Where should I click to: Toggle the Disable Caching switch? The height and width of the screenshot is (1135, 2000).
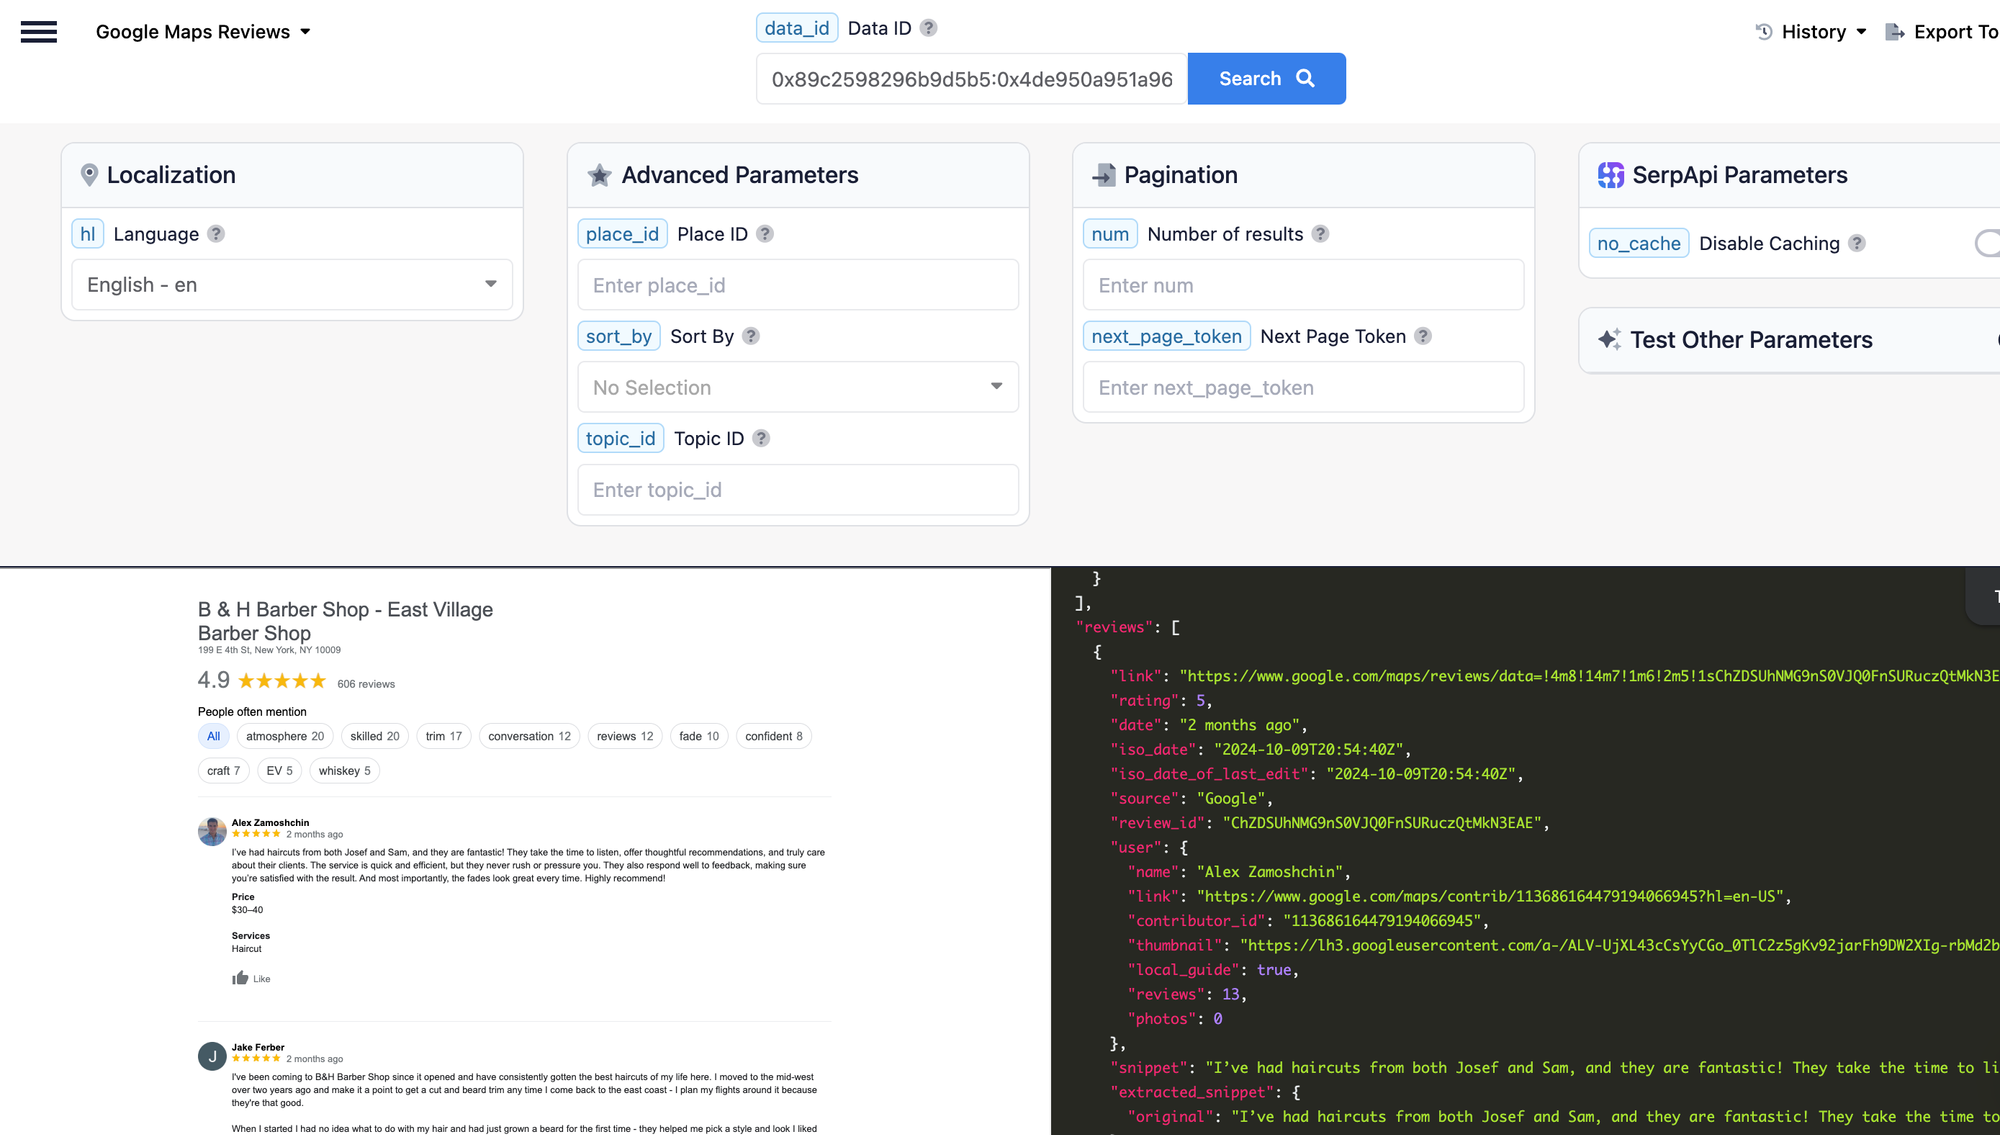point(1988,243)
